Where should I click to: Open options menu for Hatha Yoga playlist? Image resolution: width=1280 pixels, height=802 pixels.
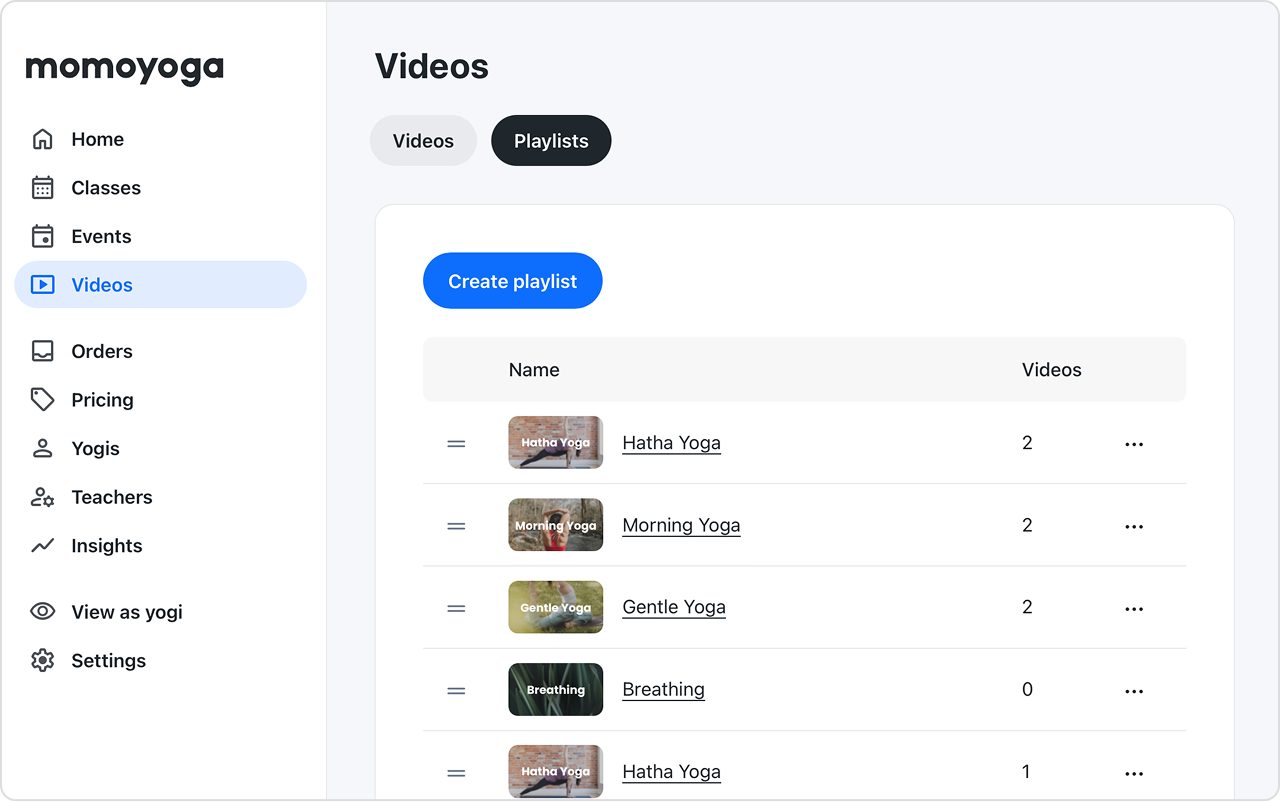pyautogui.click(x=1134, y=442)
